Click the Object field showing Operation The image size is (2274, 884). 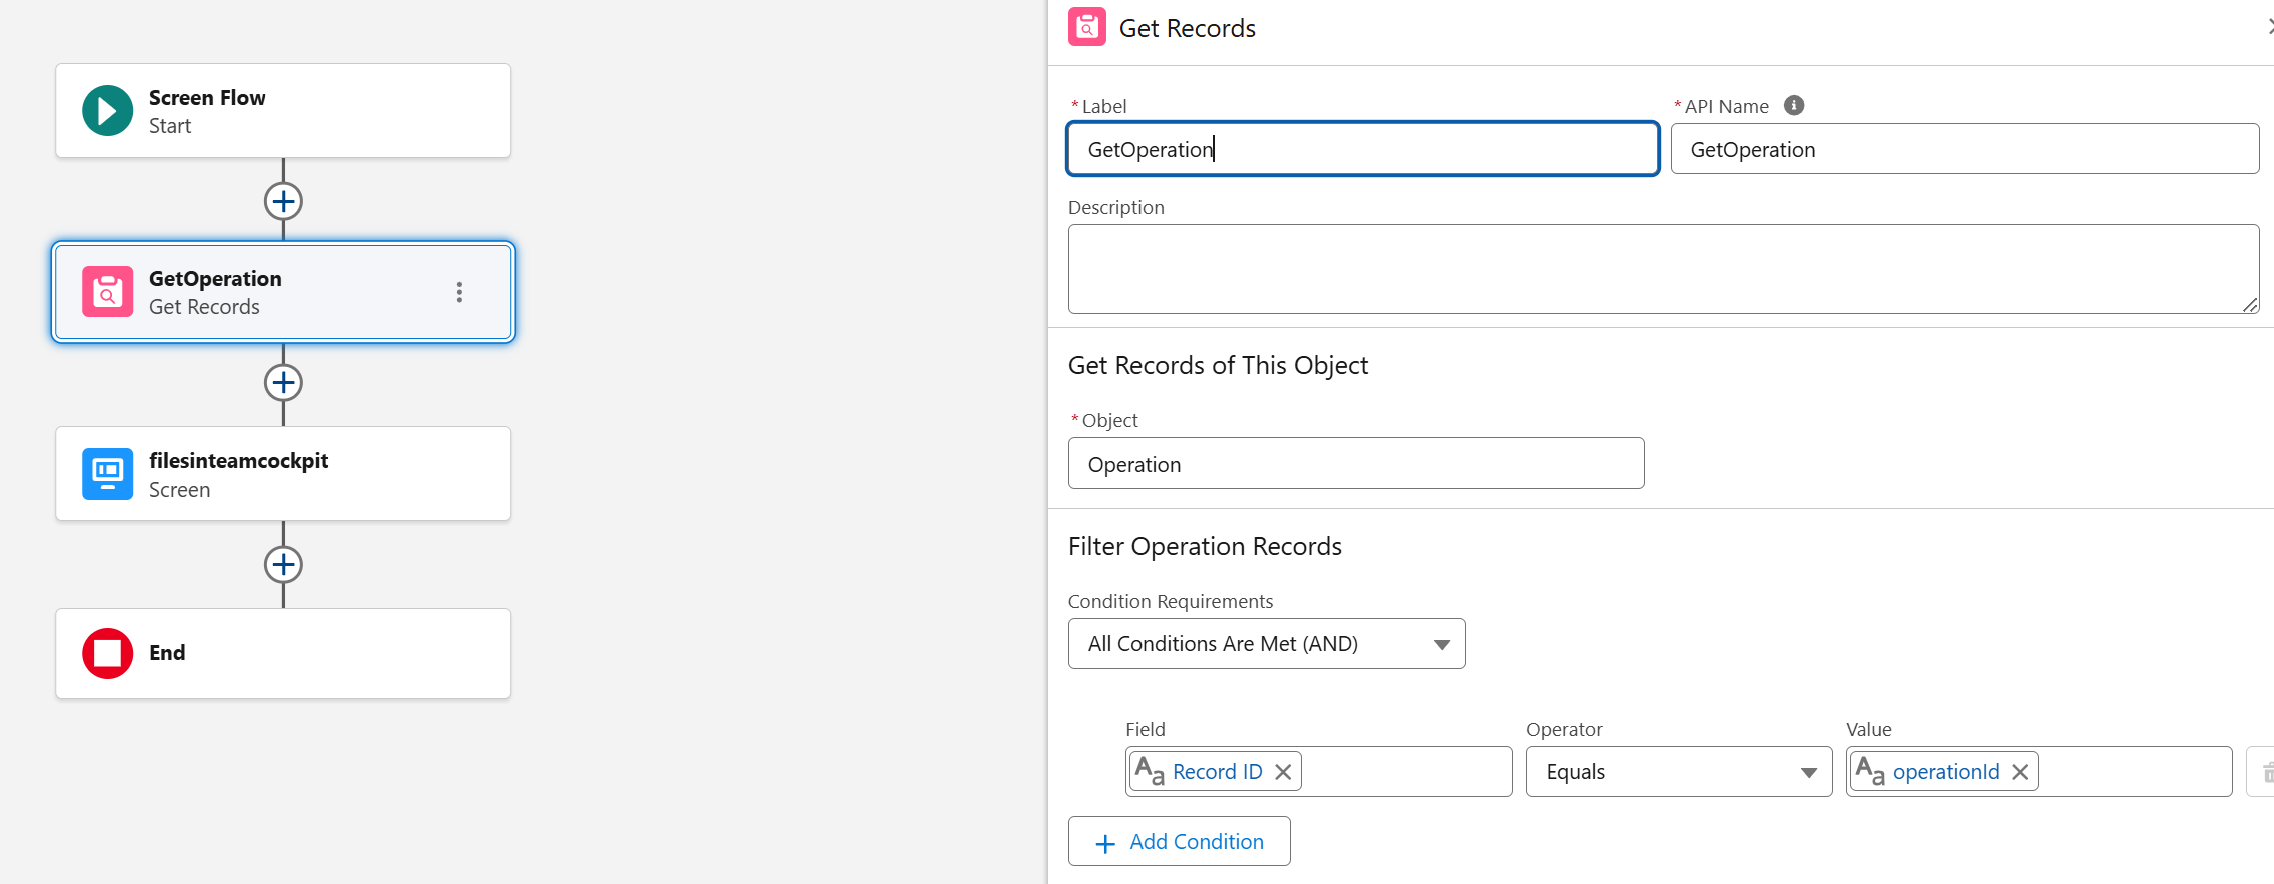[x=1356, y=464]
